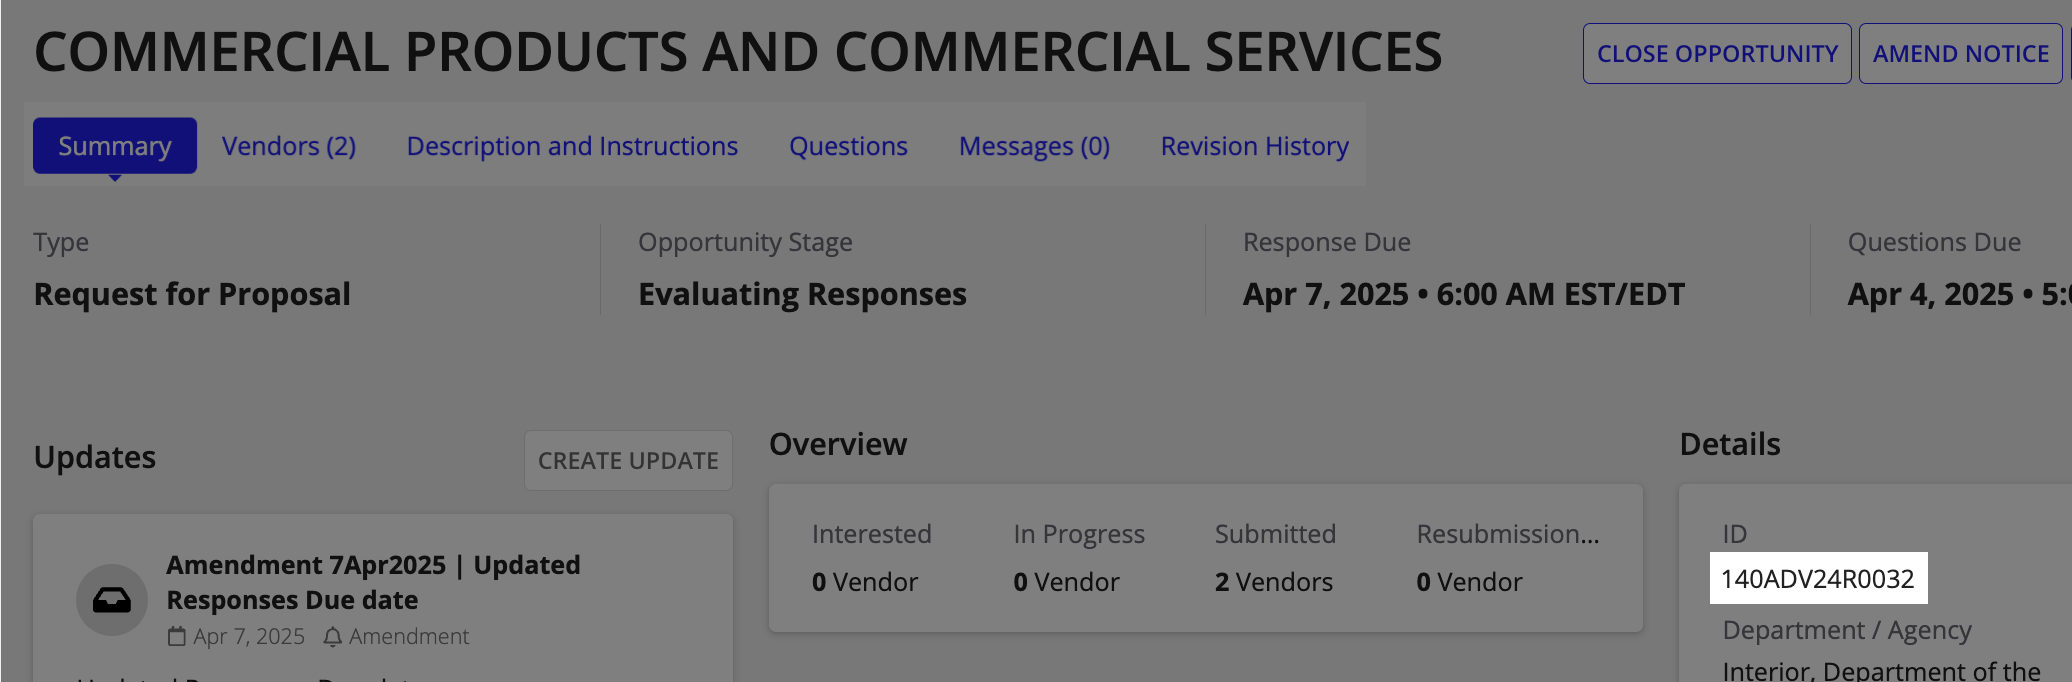Click the calendar icon next to Apr 7, 2025
Viewport: 2072px width, 682px height.
(x=177, y=636)
